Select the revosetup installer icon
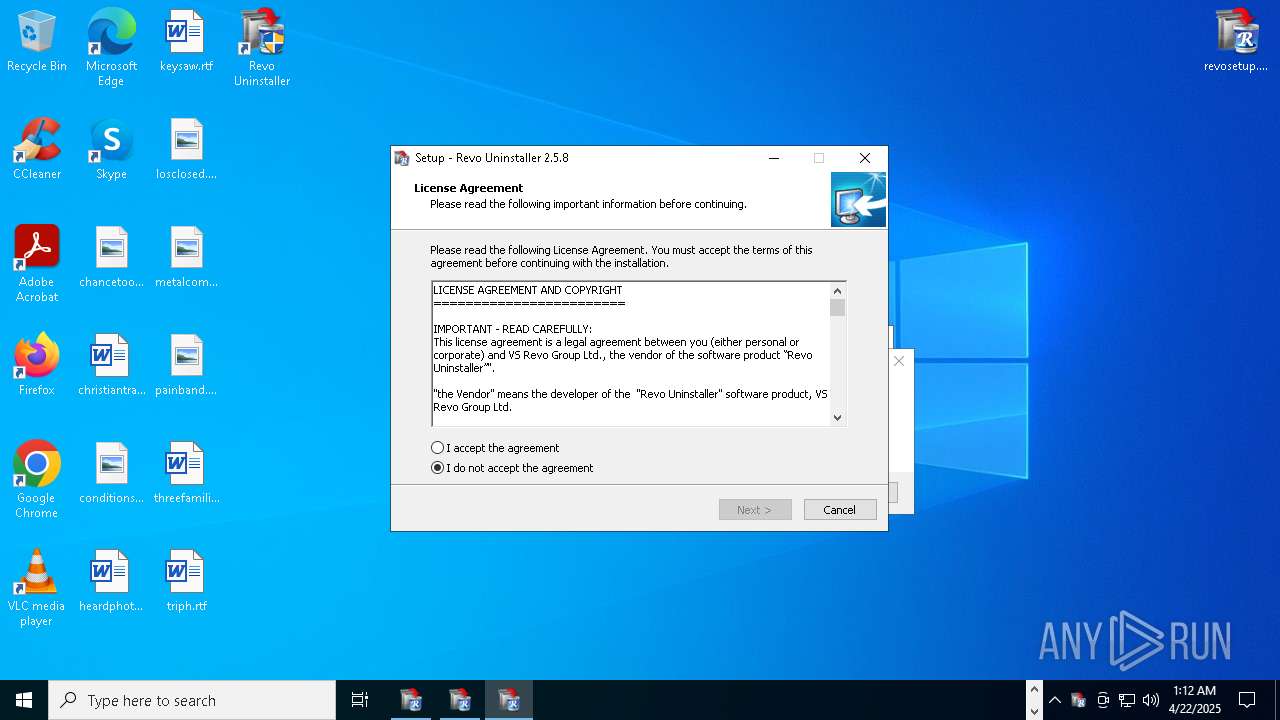Image resolution: width=1280 pixels, height=720 pixels. tap(1236, 42)
